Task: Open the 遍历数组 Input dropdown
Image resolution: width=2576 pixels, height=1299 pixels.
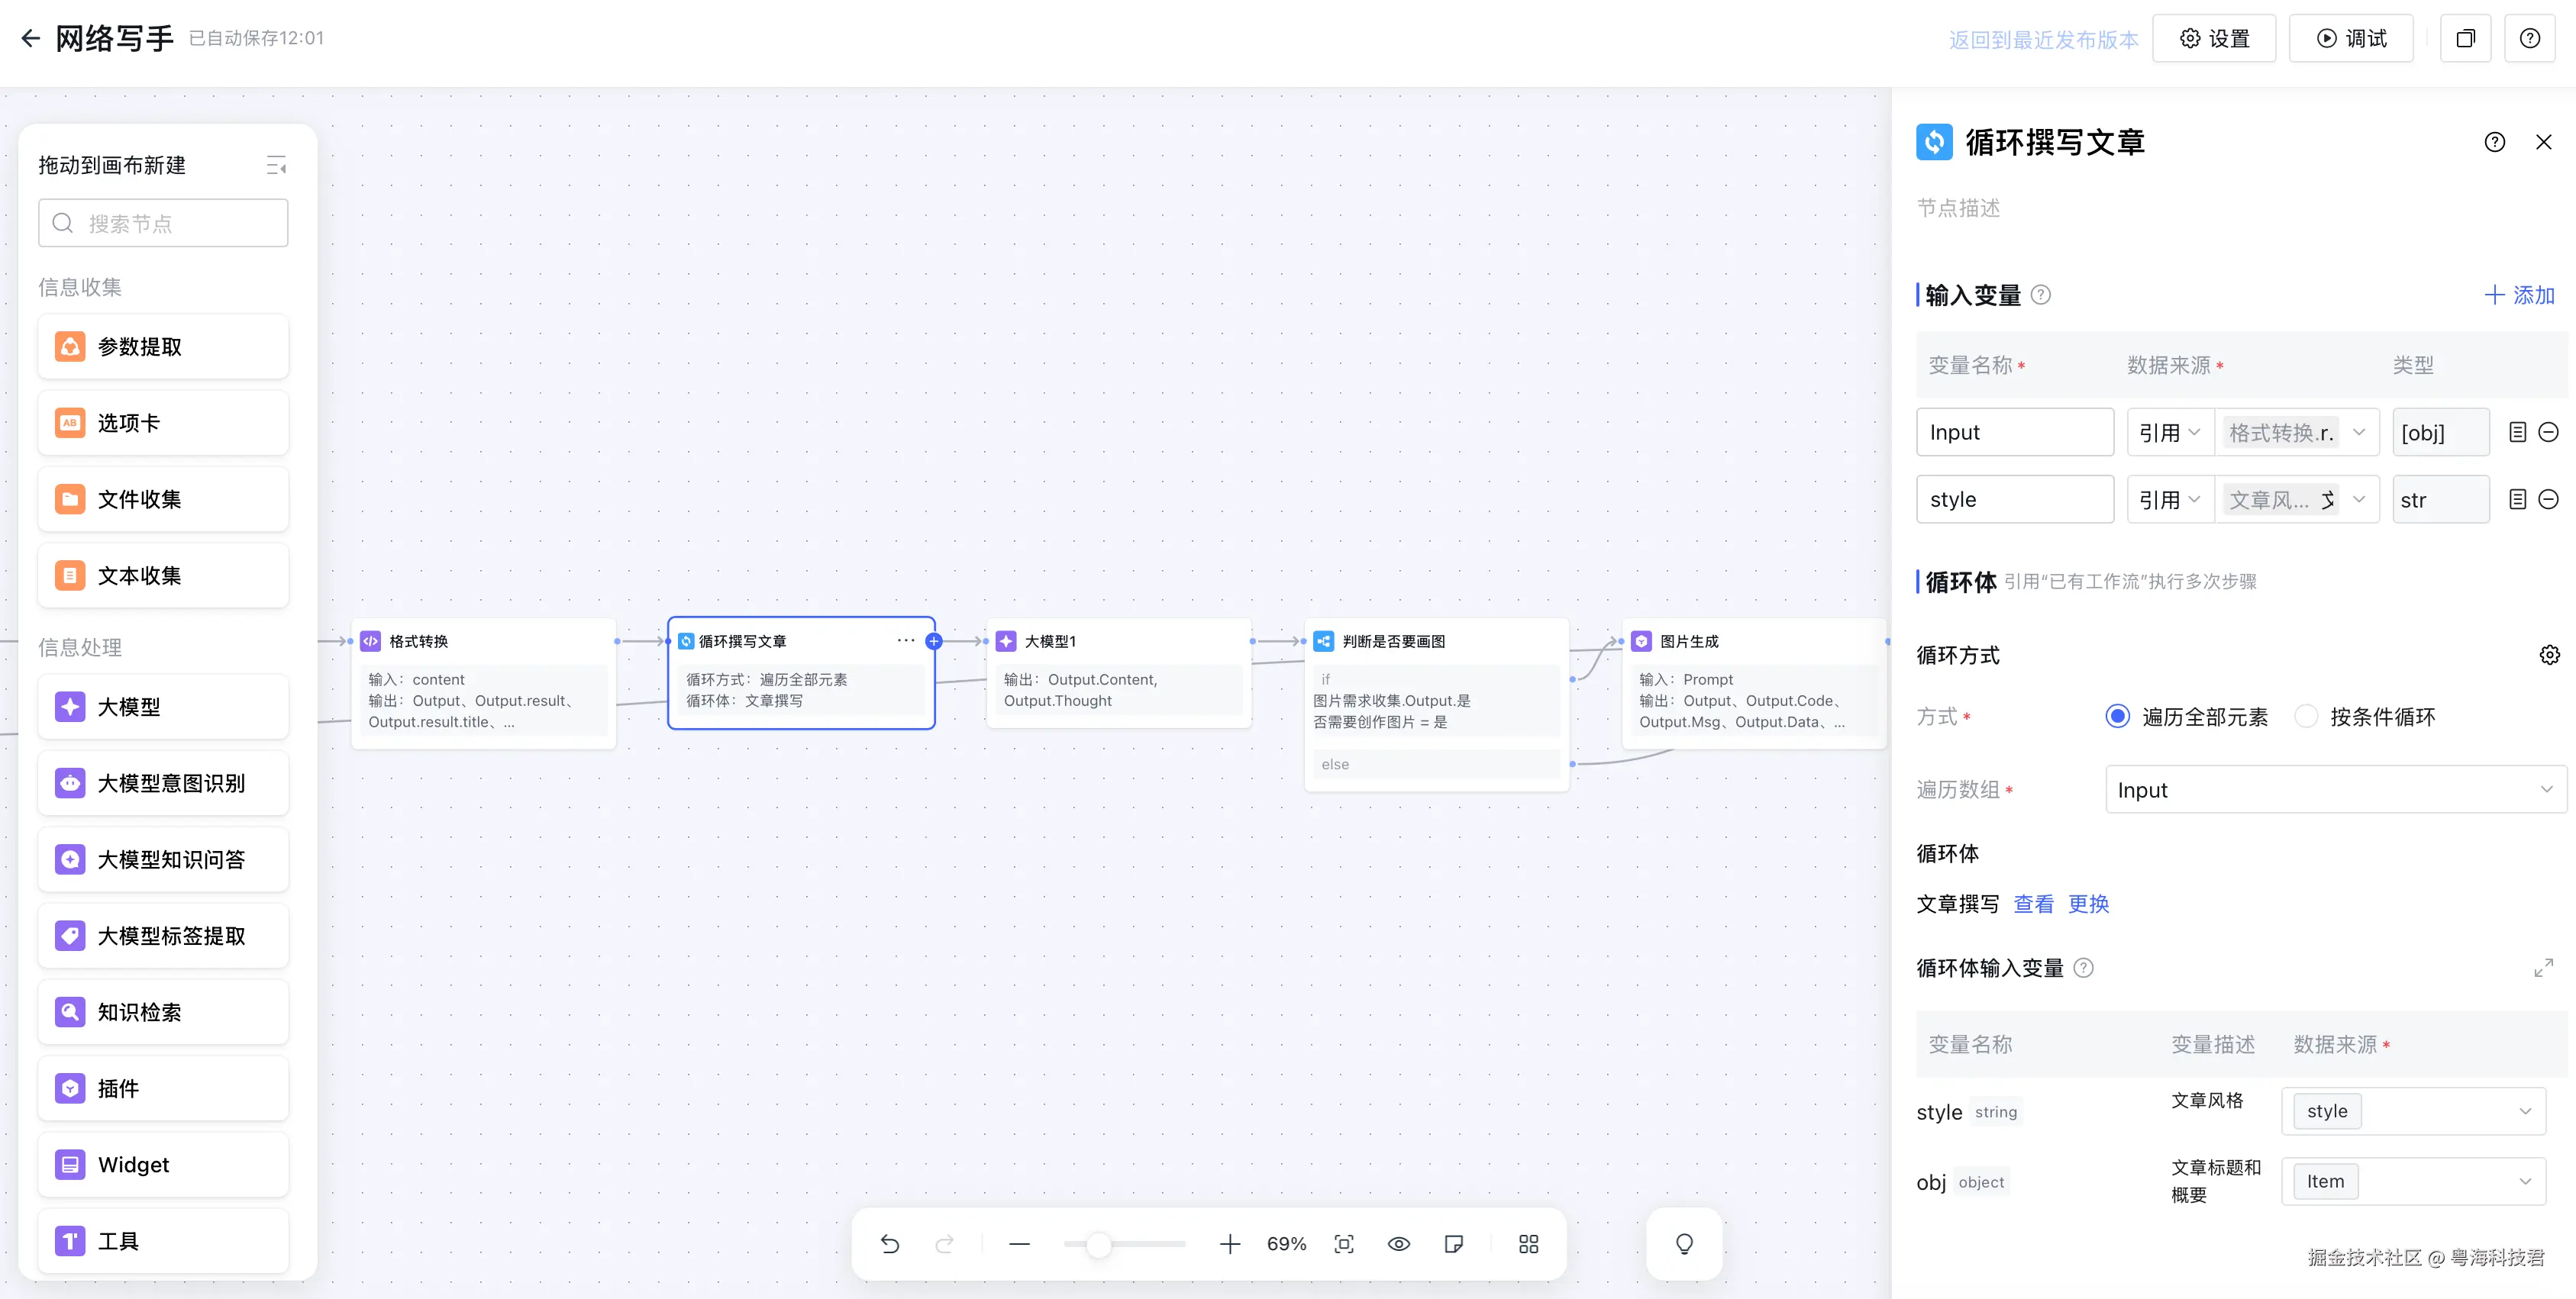Action: (x=2335, y=790)
